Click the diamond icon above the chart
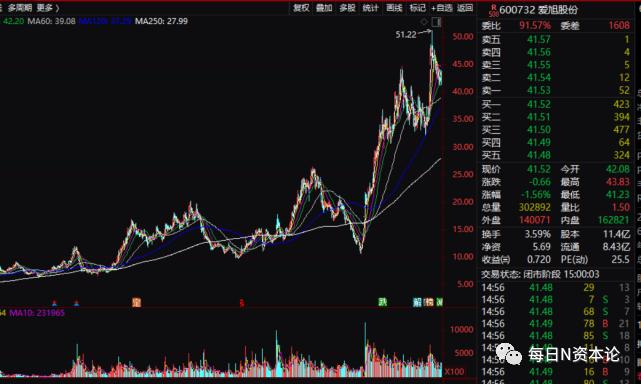Viewport: 641px width, 384px height. click(424, 21)
